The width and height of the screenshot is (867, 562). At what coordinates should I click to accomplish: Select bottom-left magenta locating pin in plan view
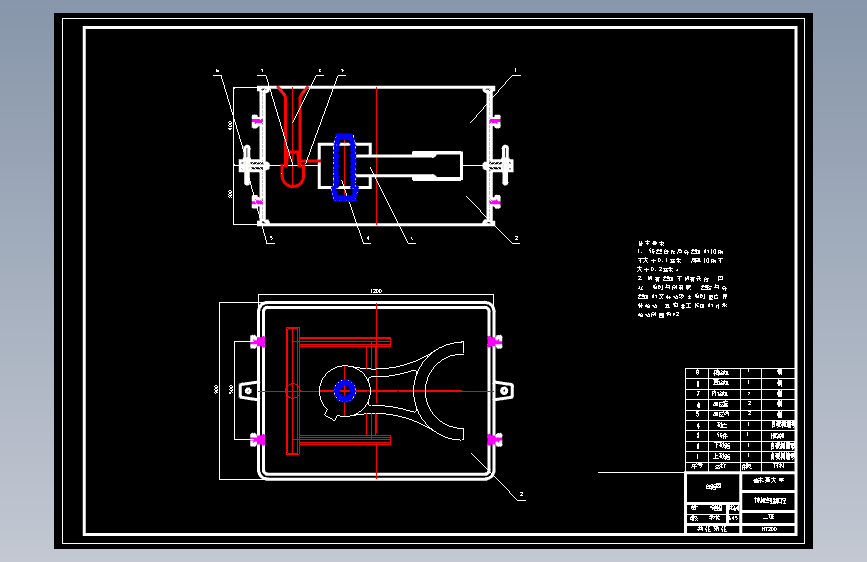click(x=258, y=440)
